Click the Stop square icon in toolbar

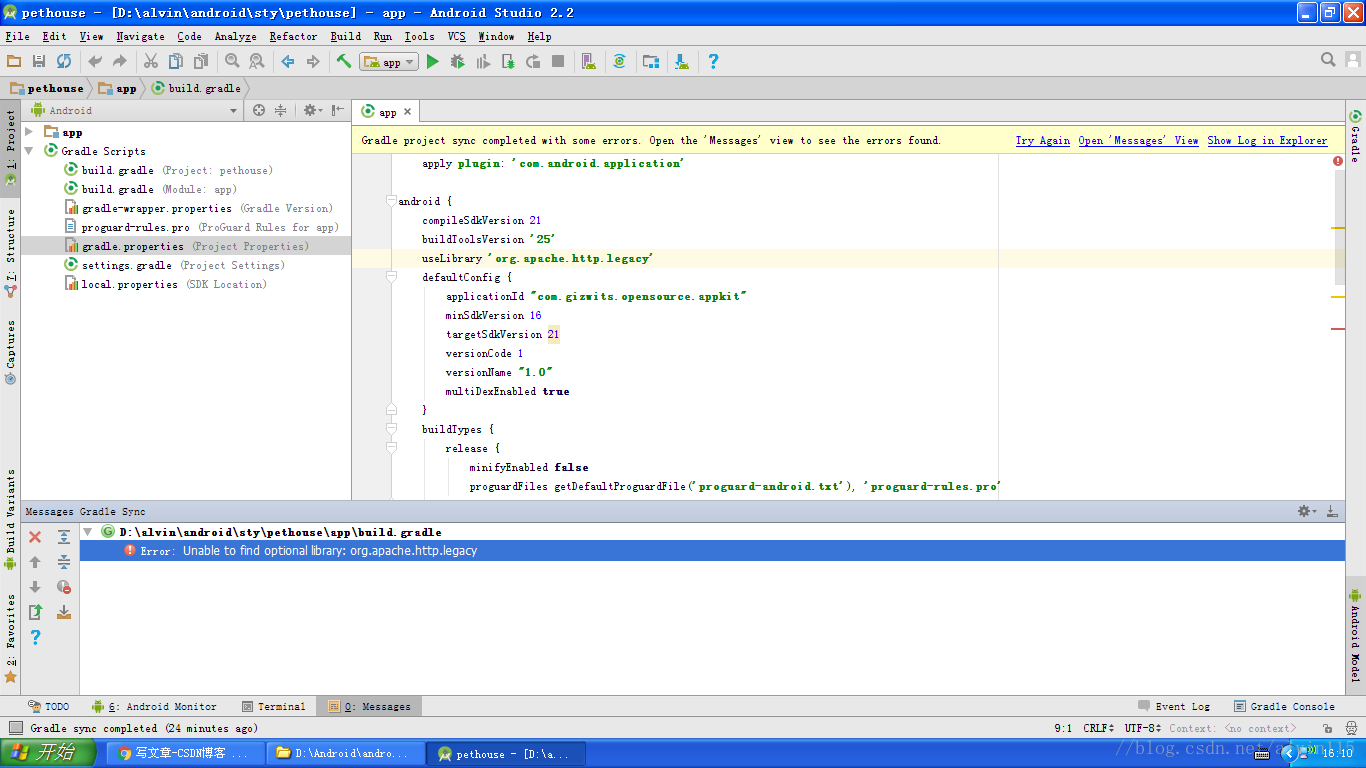[x=558, y=61]
